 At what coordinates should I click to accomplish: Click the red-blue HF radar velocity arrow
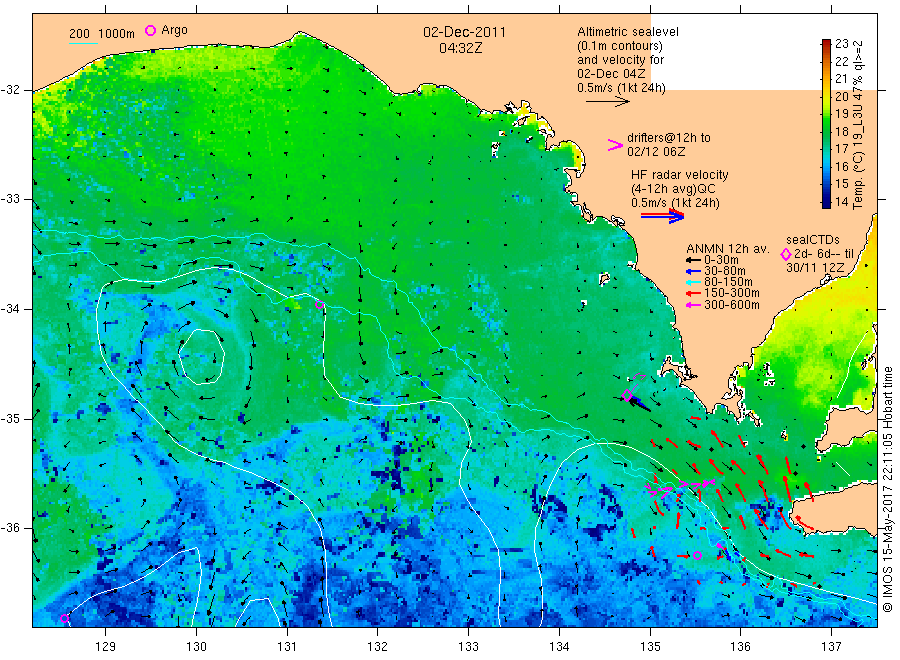[x=662, y=216]
